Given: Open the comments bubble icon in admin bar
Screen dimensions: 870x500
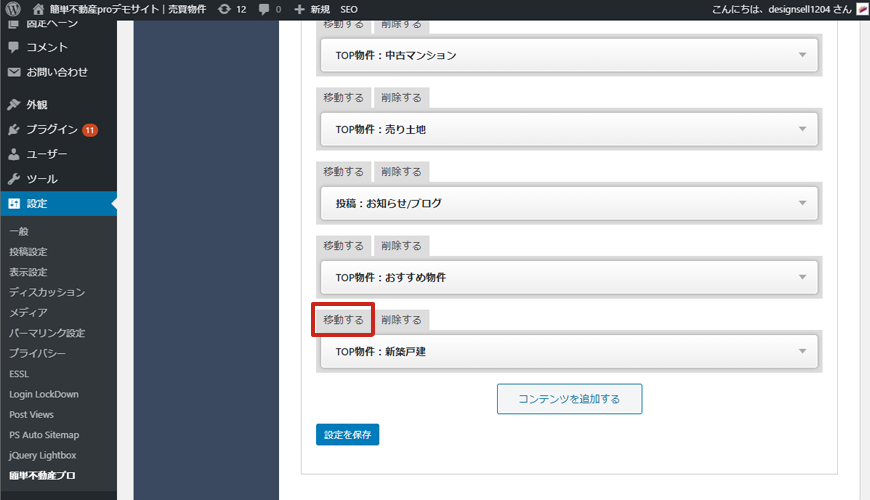Looking at the screenshot, I should coord(264,9).
